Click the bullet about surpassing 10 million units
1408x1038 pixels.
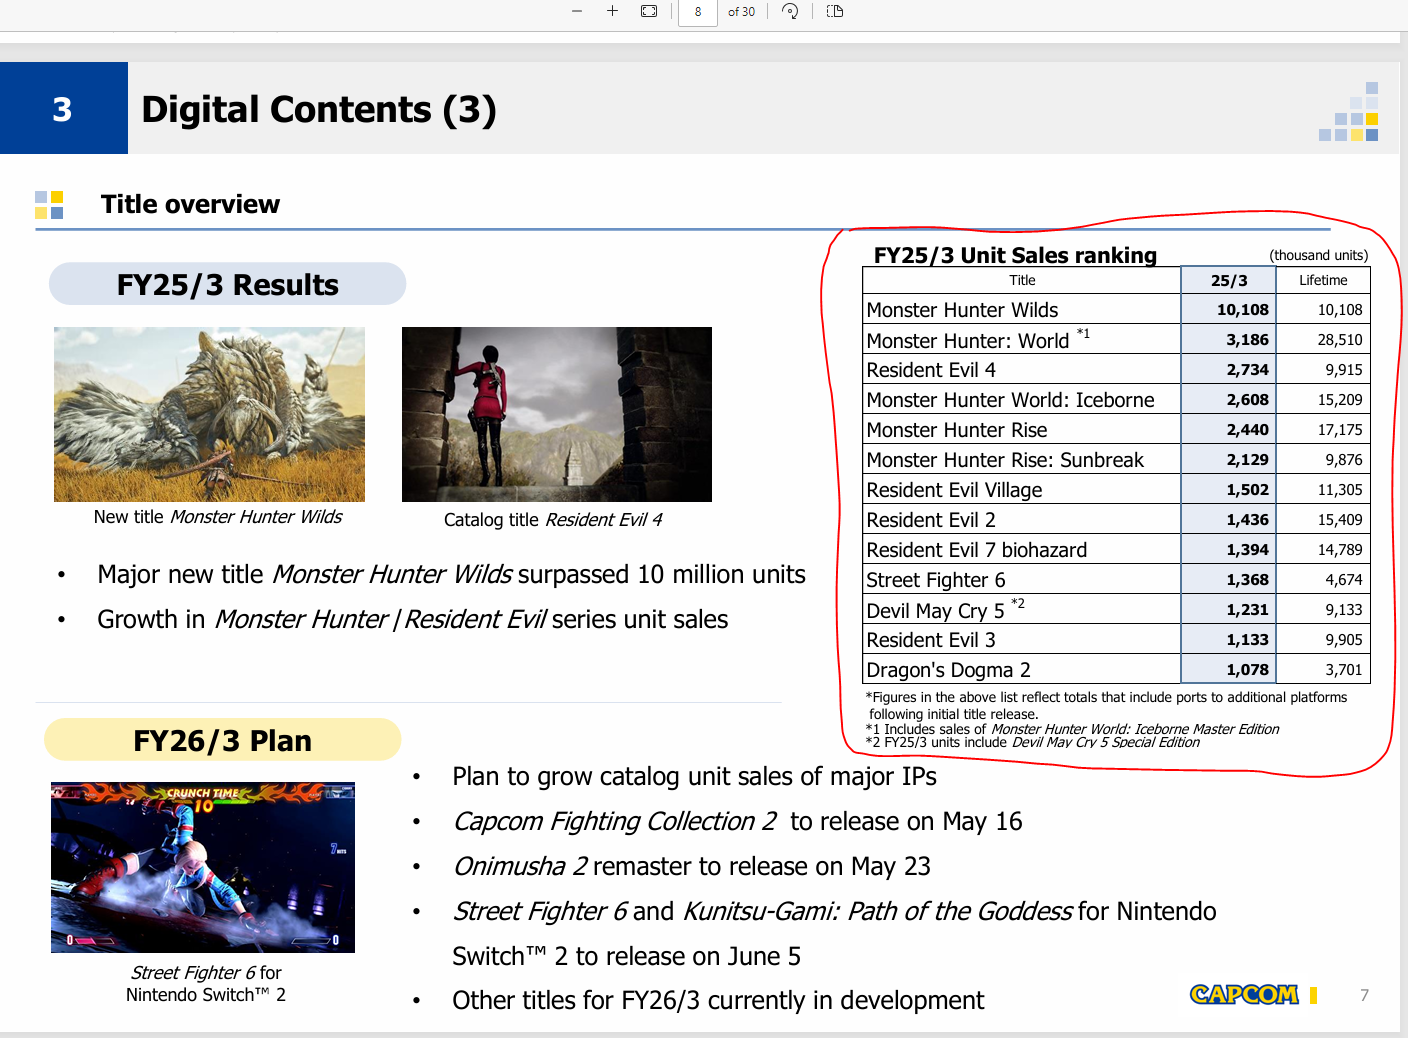pyautogui.click(x=451, y=575)
